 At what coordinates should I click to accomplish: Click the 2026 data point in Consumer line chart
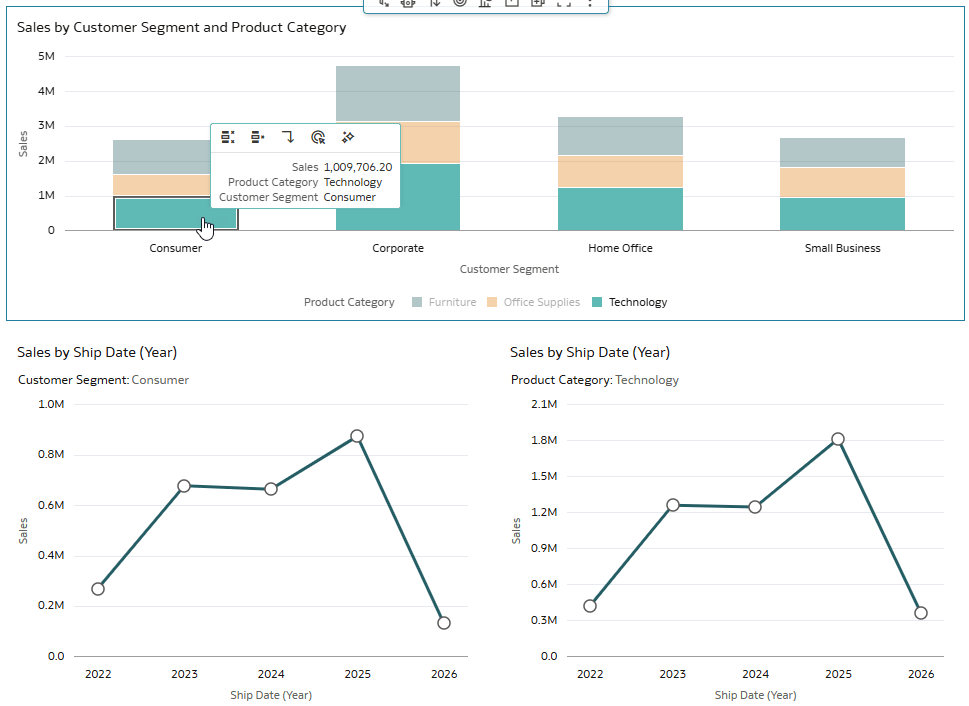(x=444, y=623)
